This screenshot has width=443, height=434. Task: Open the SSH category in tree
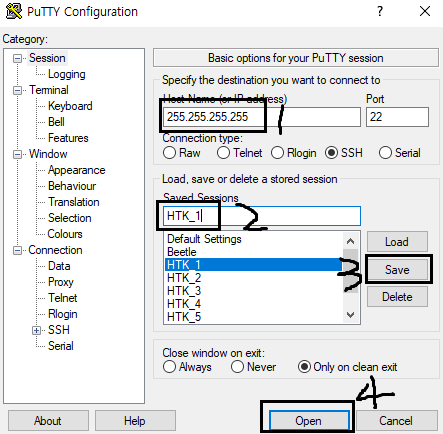pos(59,330)
